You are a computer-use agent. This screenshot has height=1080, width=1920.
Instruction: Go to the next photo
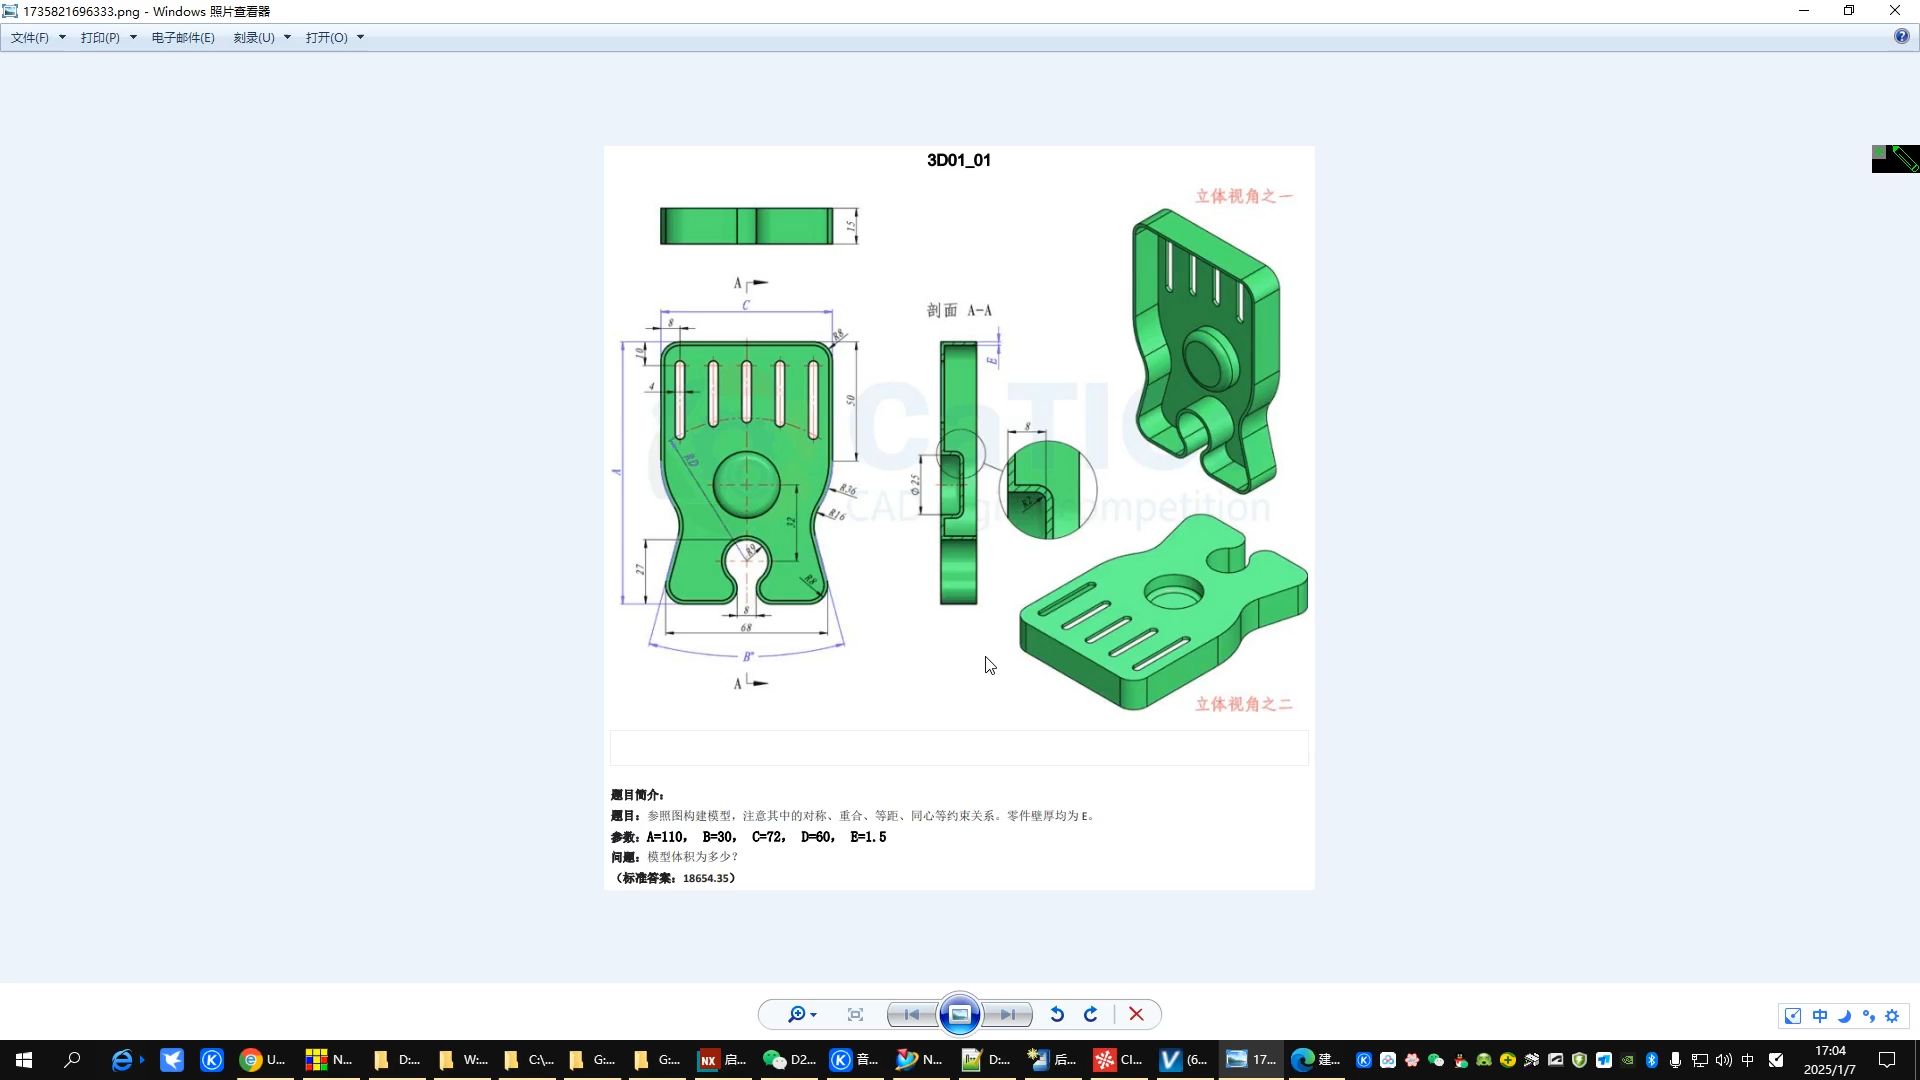pyautogui.click(x=1007, y=1014)
